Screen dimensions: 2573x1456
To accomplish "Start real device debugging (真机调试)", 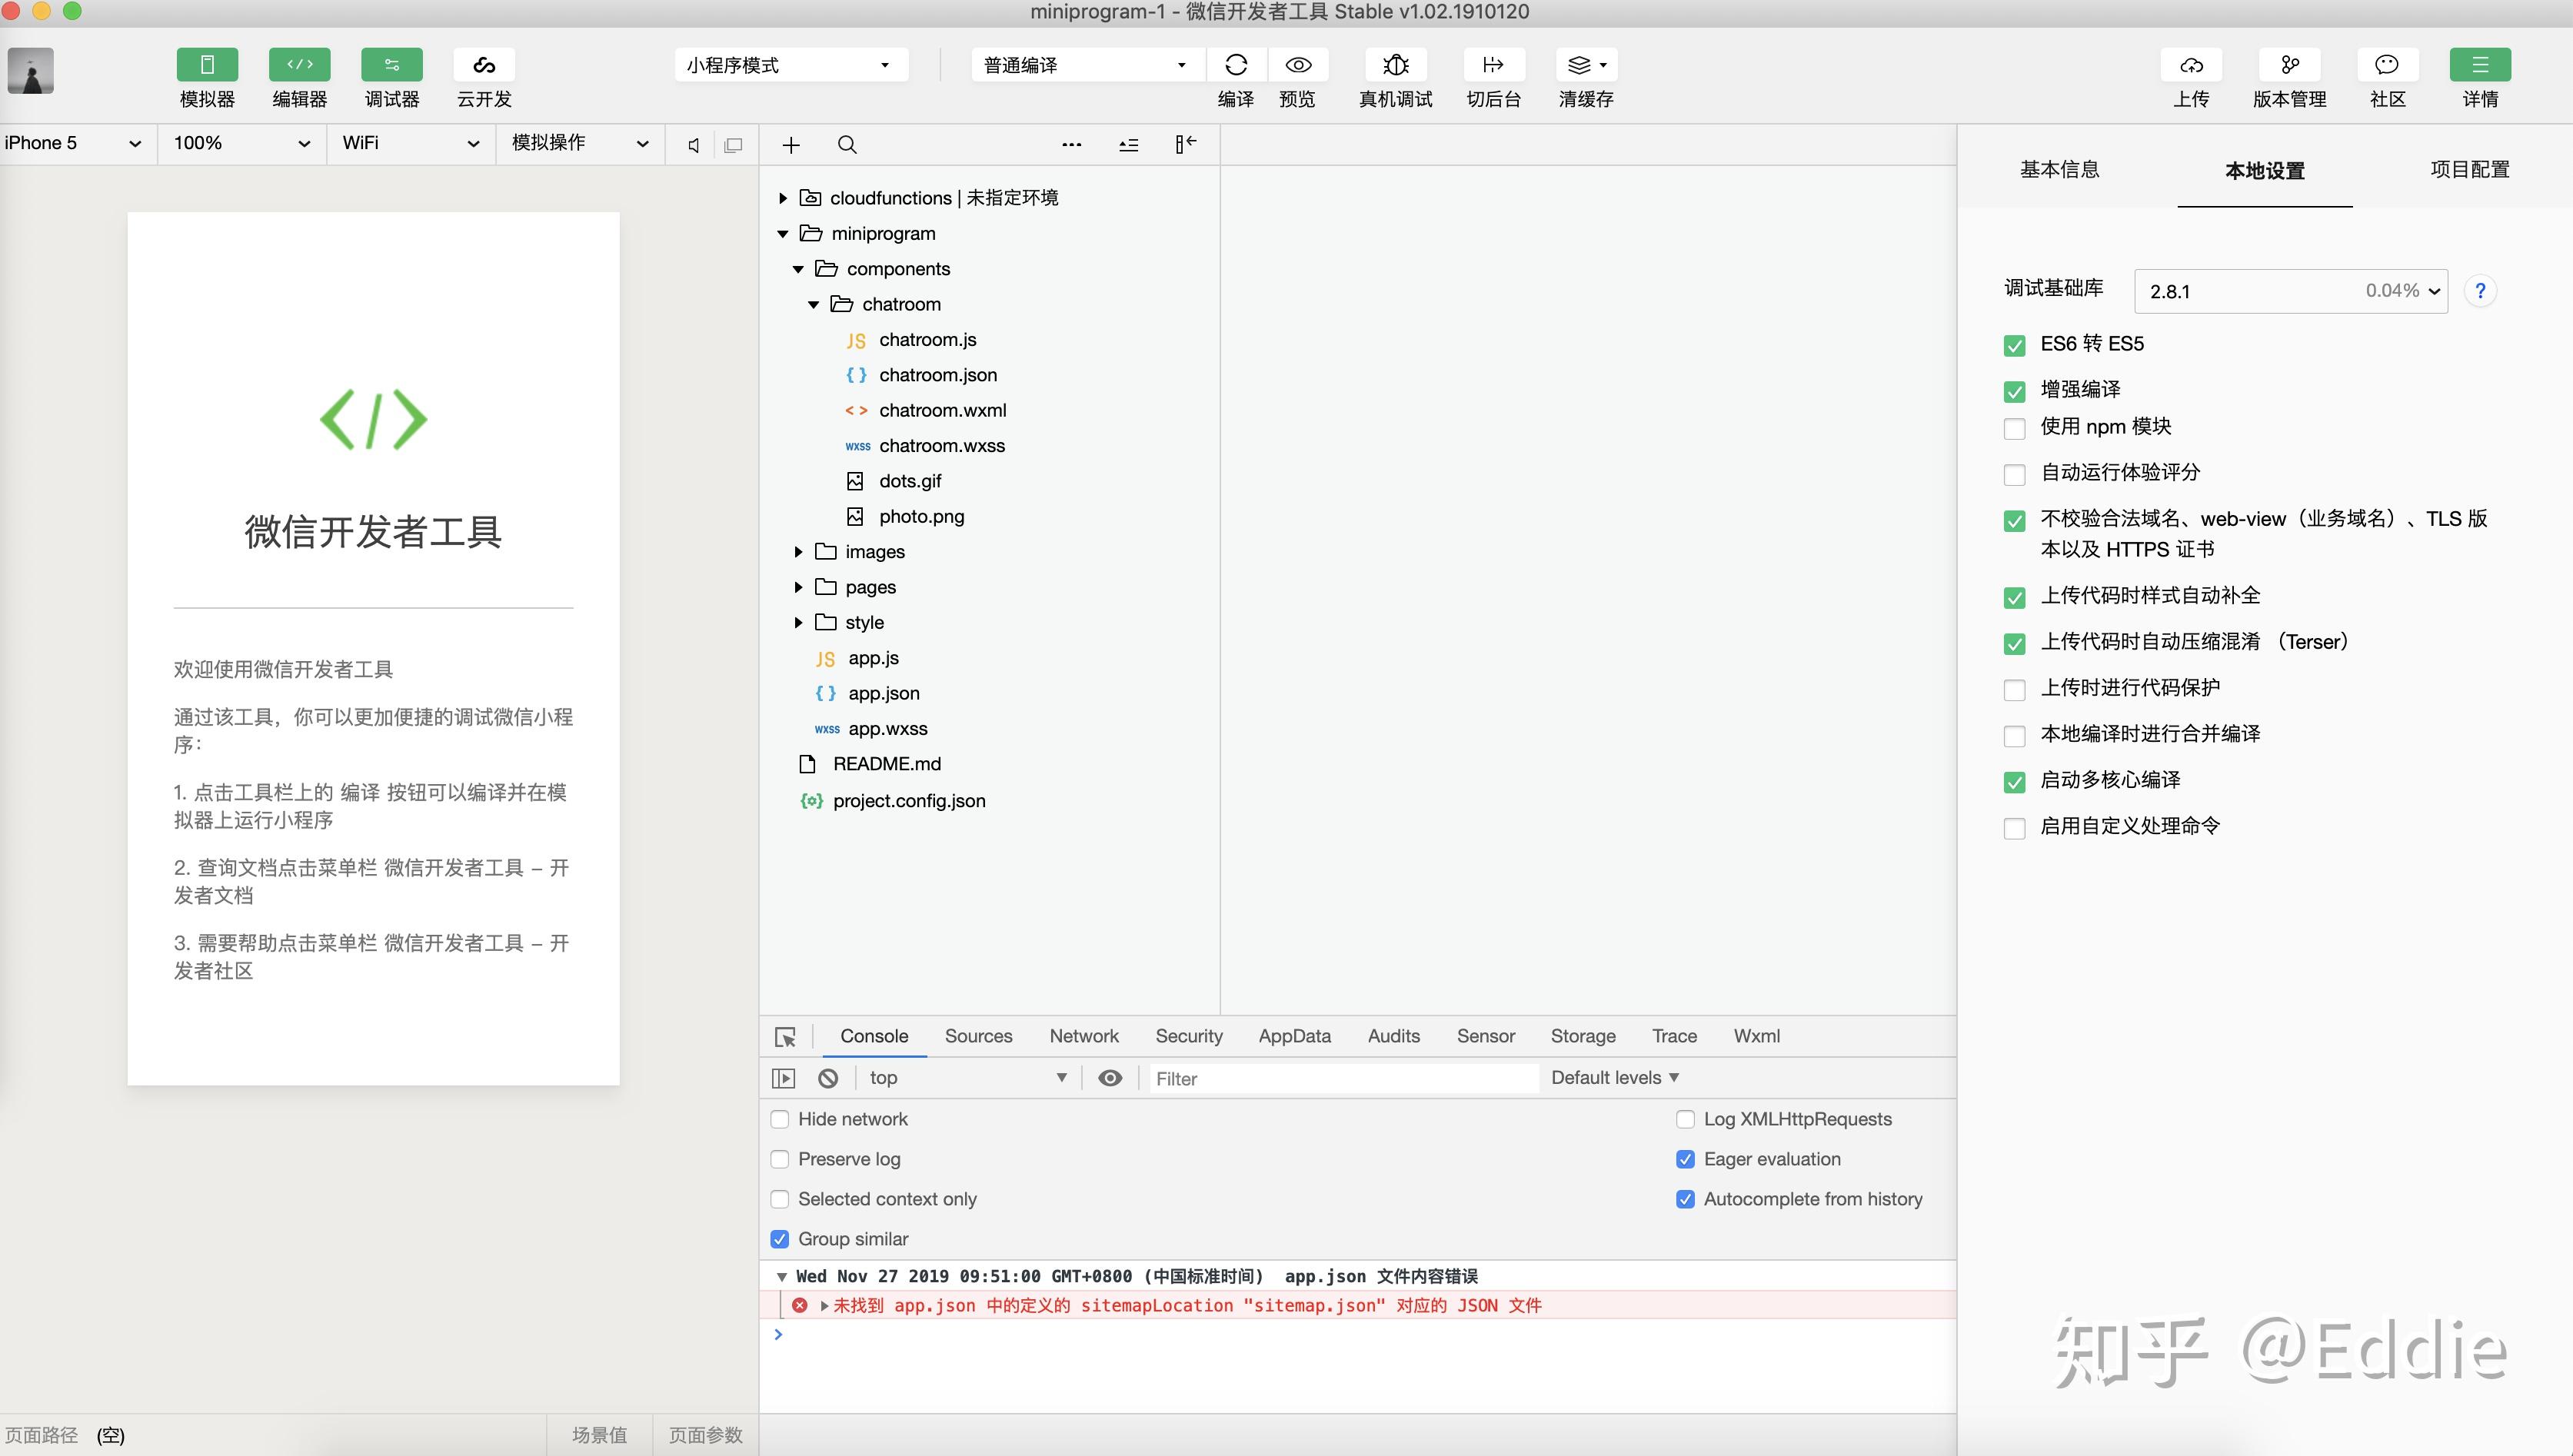I will click(1395, 65).
